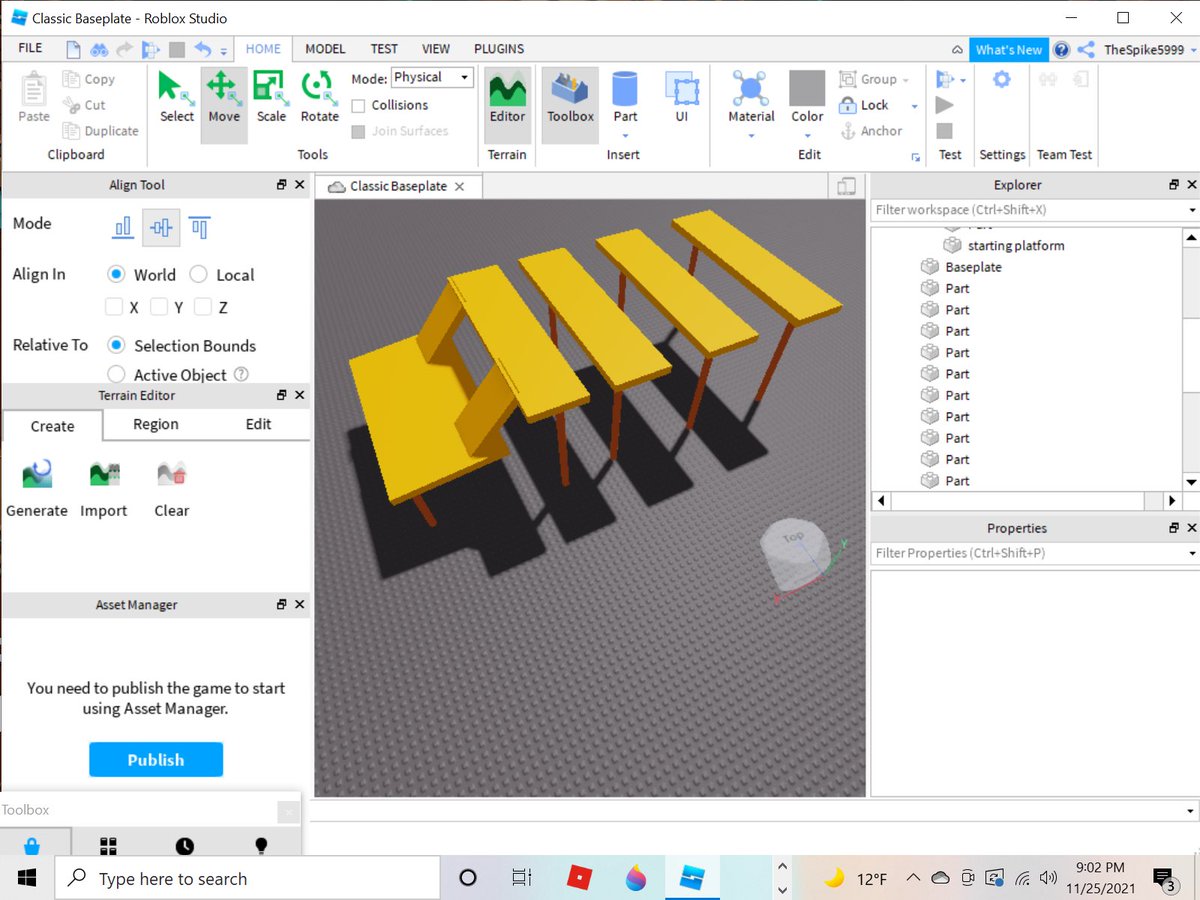Click the Anchor tool
The width and height of the screenshot is (1200, 900).
tap(871, 131)
